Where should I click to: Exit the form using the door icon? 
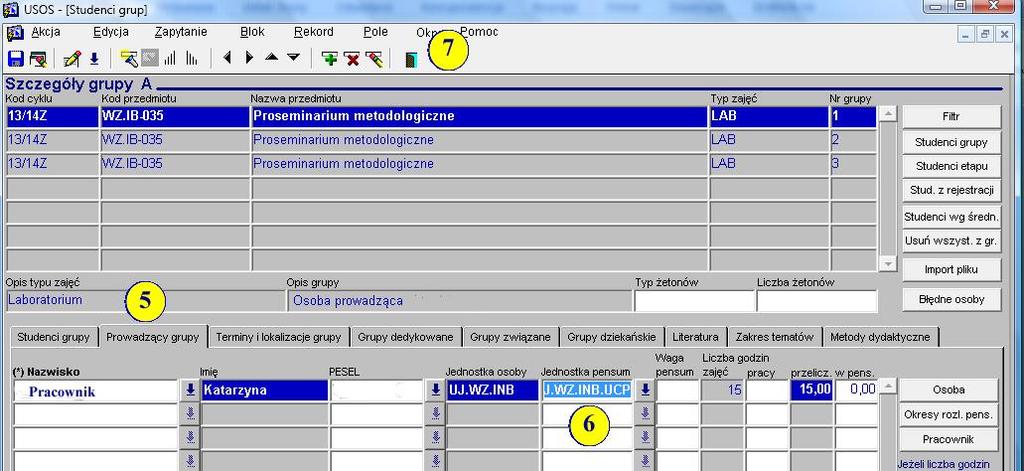pos(410,60)
